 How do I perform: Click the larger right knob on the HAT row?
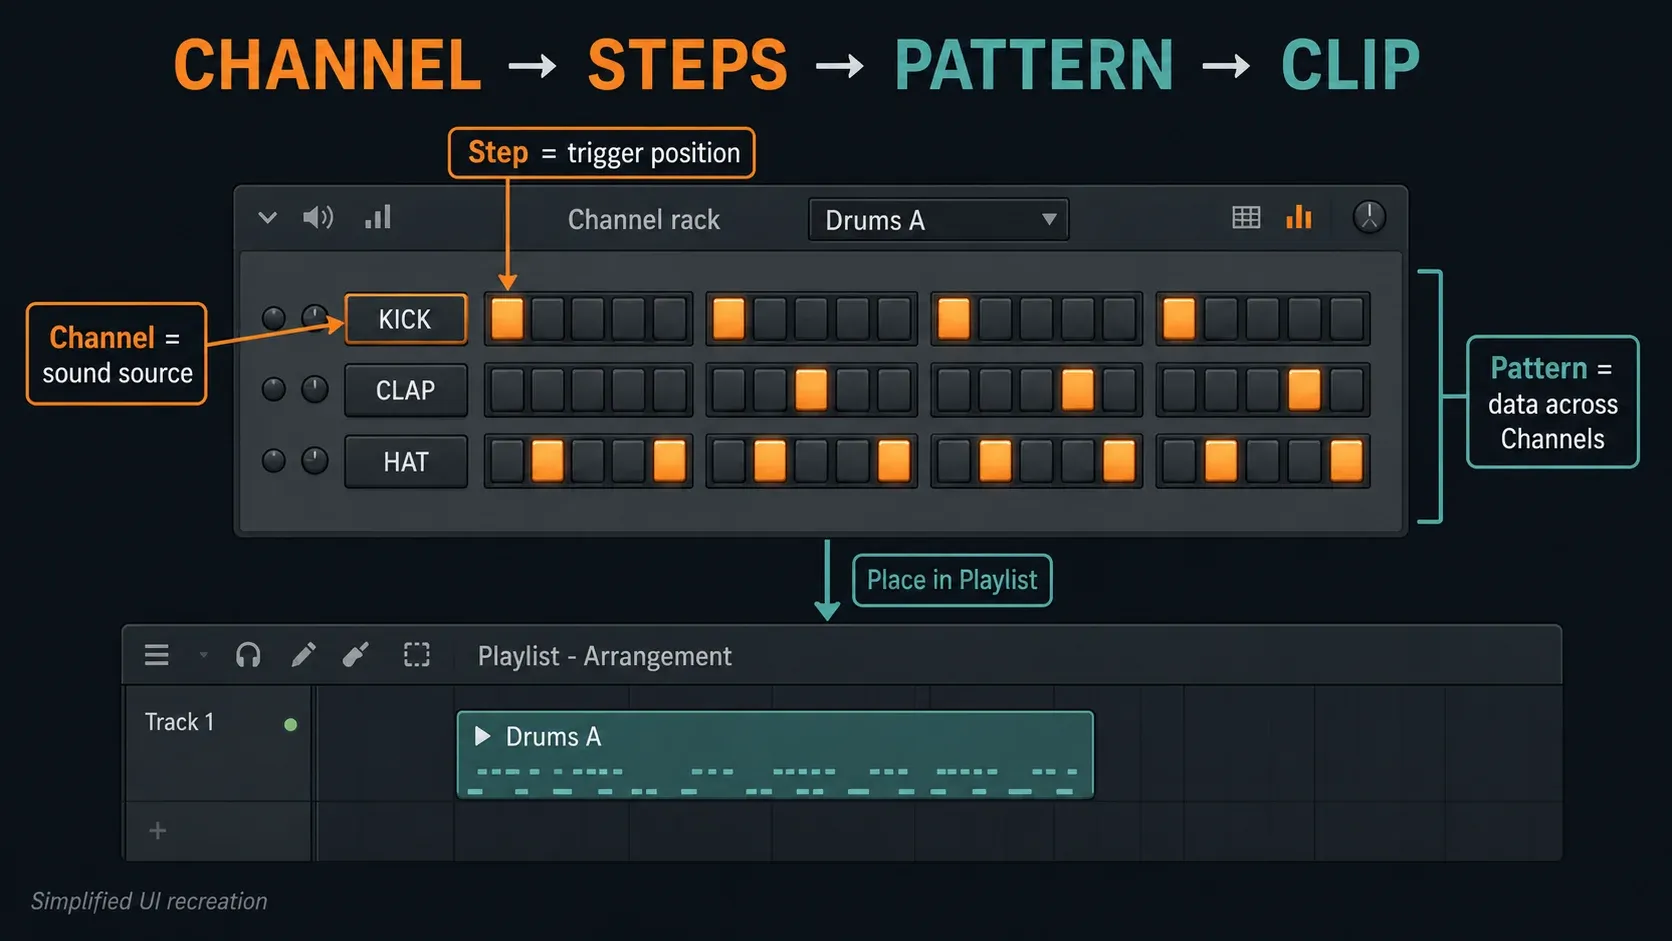pos(315,460)
